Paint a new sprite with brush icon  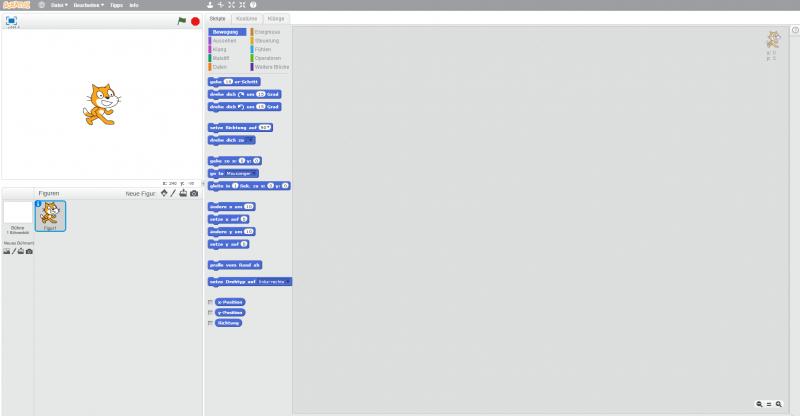point(173,193)
